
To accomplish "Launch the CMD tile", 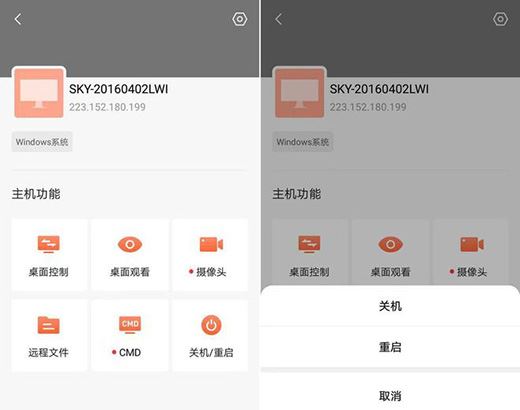I will pyautogui.click(x=130, y=336).
